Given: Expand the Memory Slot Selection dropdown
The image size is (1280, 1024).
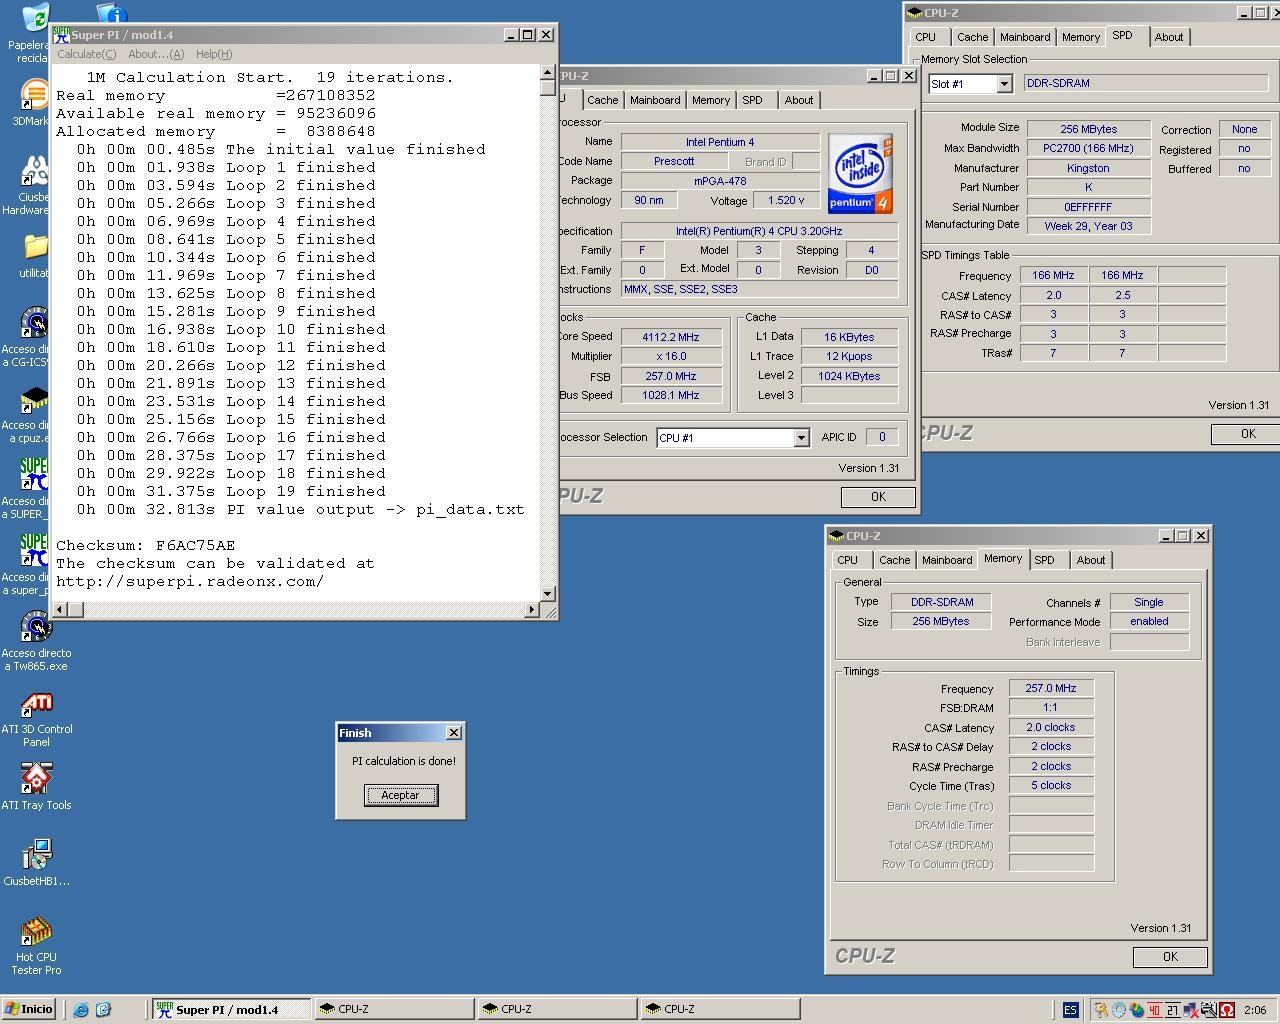Looking at the screenshot, I should click(x=1004, y=84).
